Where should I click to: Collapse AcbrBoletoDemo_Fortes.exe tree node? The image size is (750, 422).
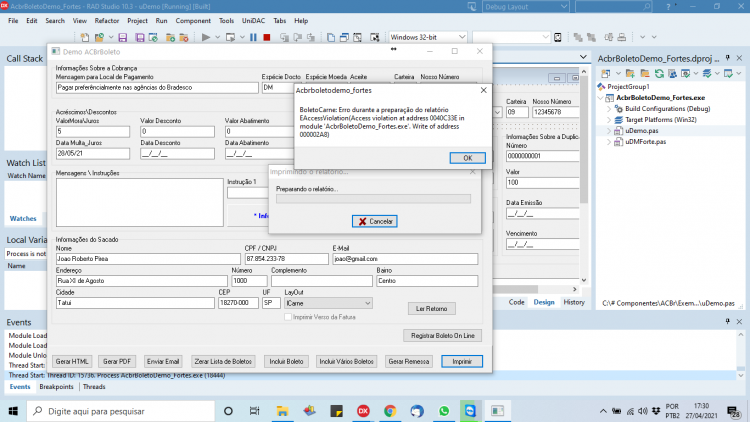(601, 98)
